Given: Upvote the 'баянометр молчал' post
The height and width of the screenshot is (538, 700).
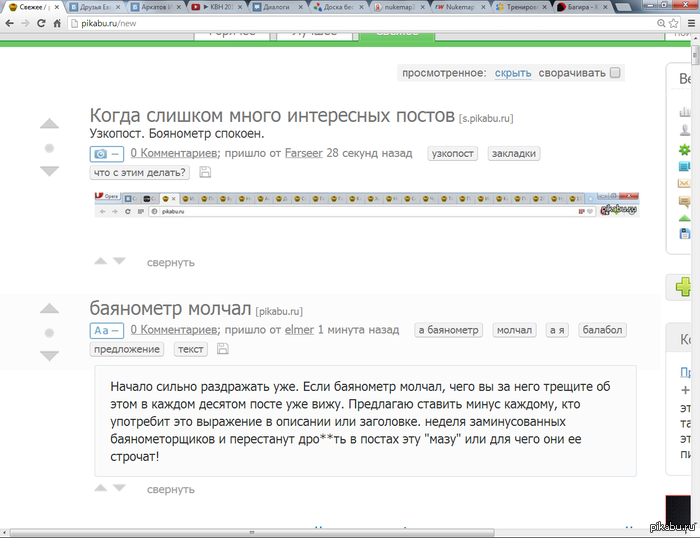Looking at the screenshot, I should click(49, 309).
